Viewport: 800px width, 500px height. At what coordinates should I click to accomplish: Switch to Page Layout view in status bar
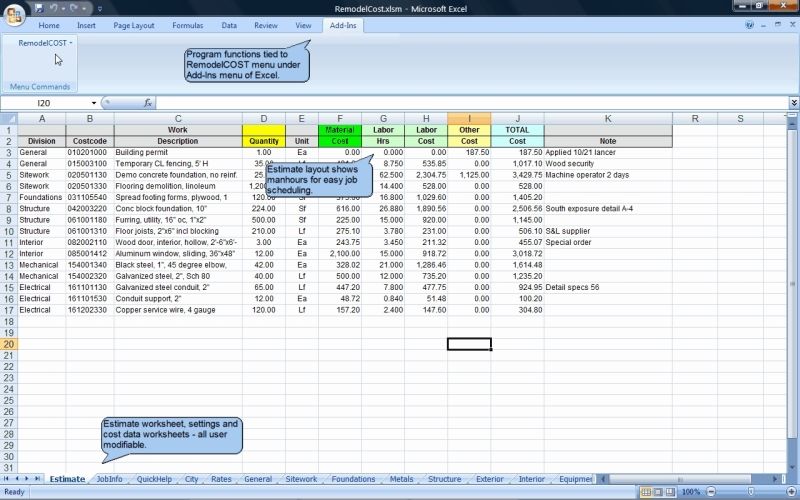tap(658, 492)
